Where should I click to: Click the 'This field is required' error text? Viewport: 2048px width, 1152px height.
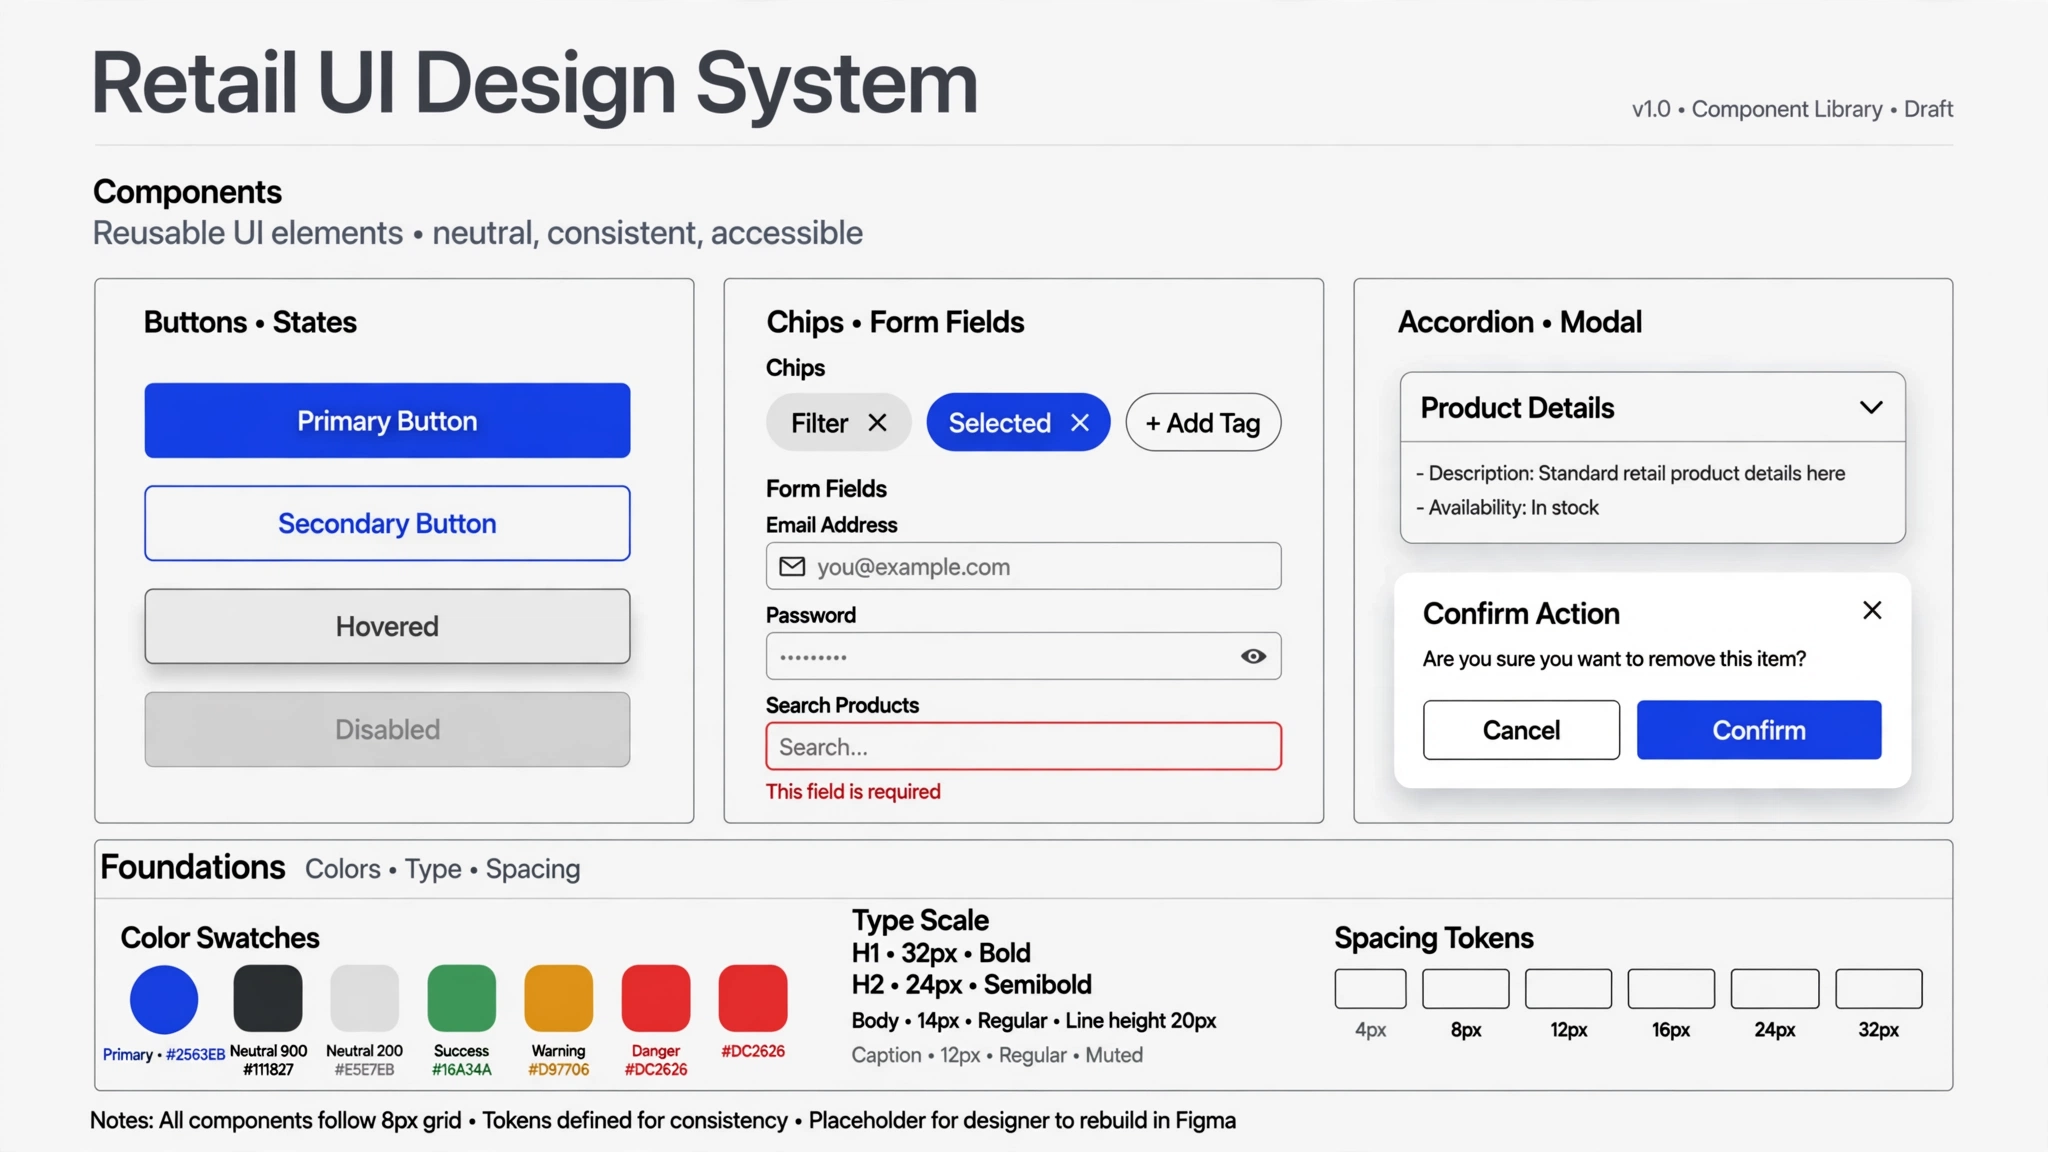853,791
